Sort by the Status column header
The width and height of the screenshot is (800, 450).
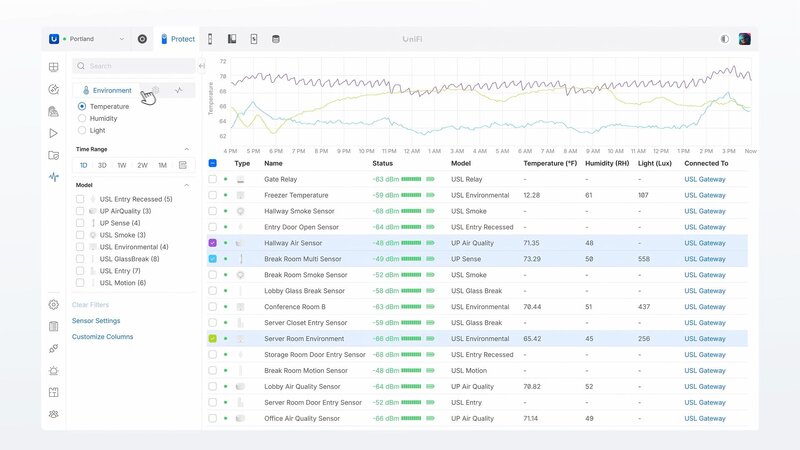(x=383, y=163)
